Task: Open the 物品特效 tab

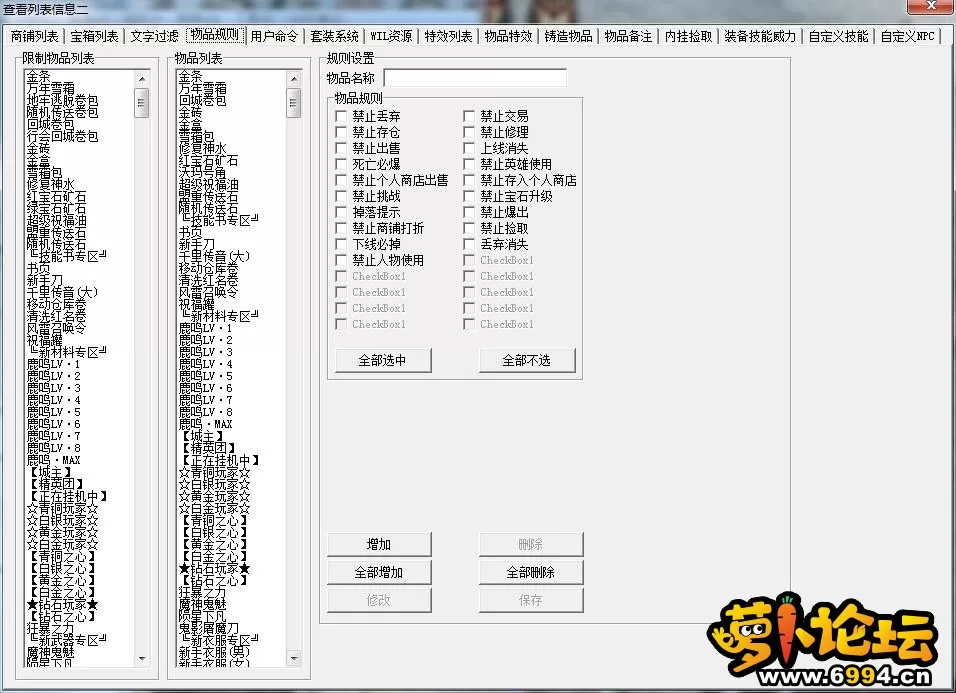Action: pos(508,37)
